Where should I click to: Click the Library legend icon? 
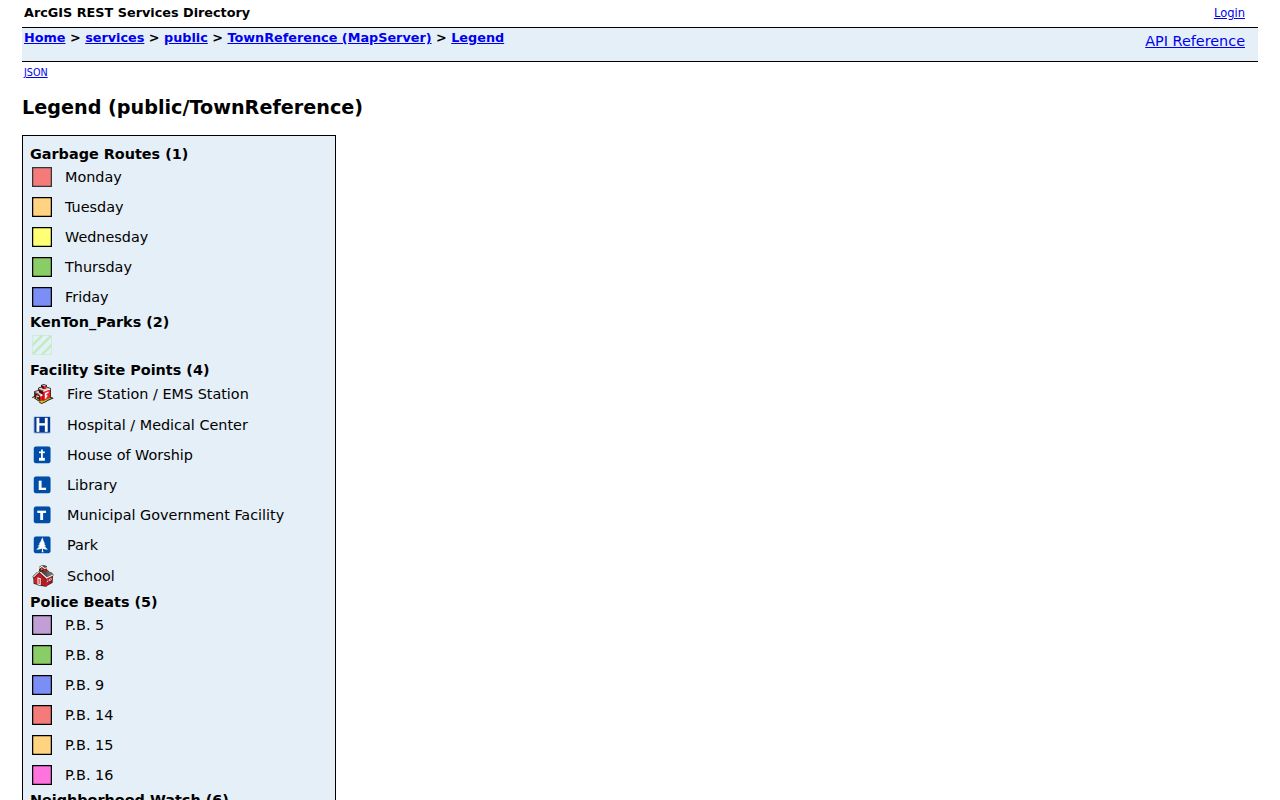[42, 485]
